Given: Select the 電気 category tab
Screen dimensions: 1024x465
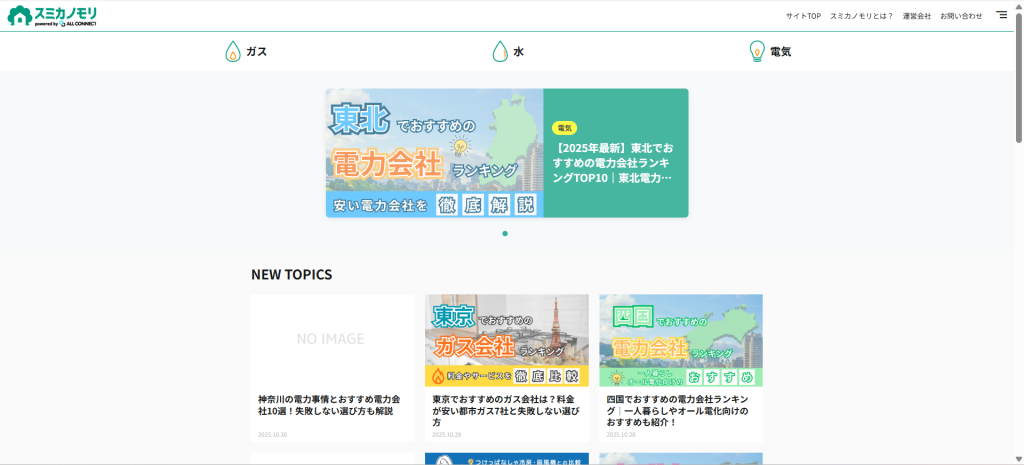Looking at the screenshot, I should 780,52.
